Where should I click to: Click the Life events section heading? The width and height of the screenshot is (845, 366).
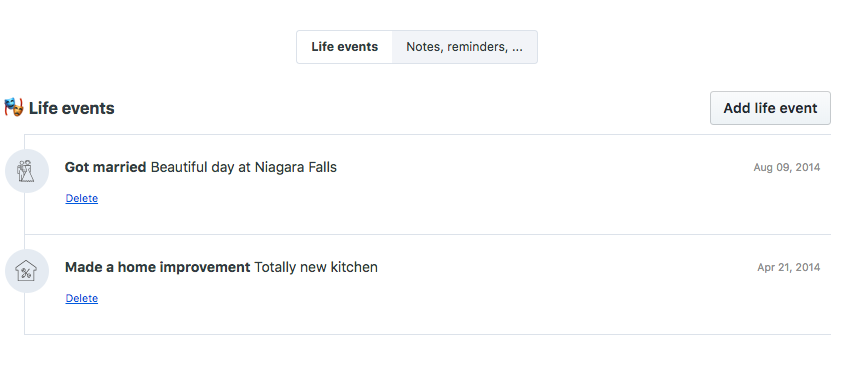(x=72, y=108)
